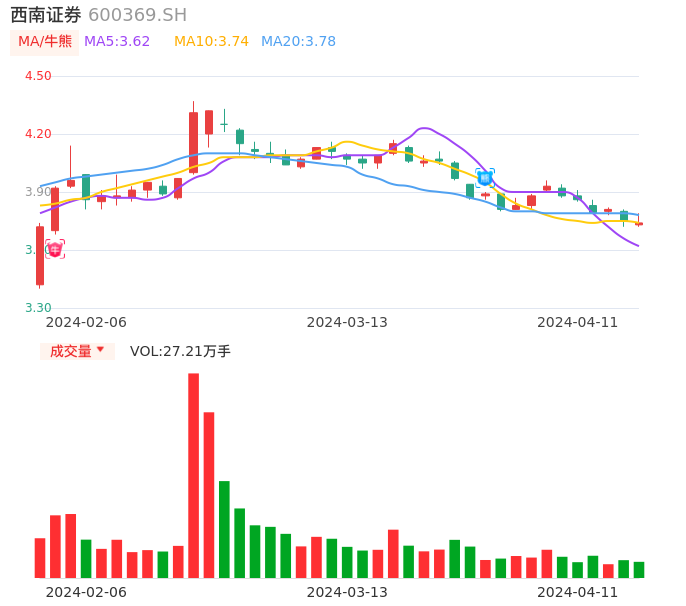This screenshot has width=686, height=606.
Task: Click the 2024-03-13 date on price chart
Action: coord(347,322)
